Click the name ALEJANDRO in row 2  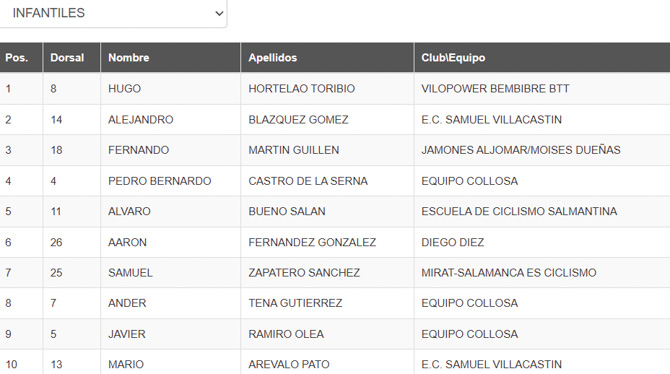coord(141,120)
